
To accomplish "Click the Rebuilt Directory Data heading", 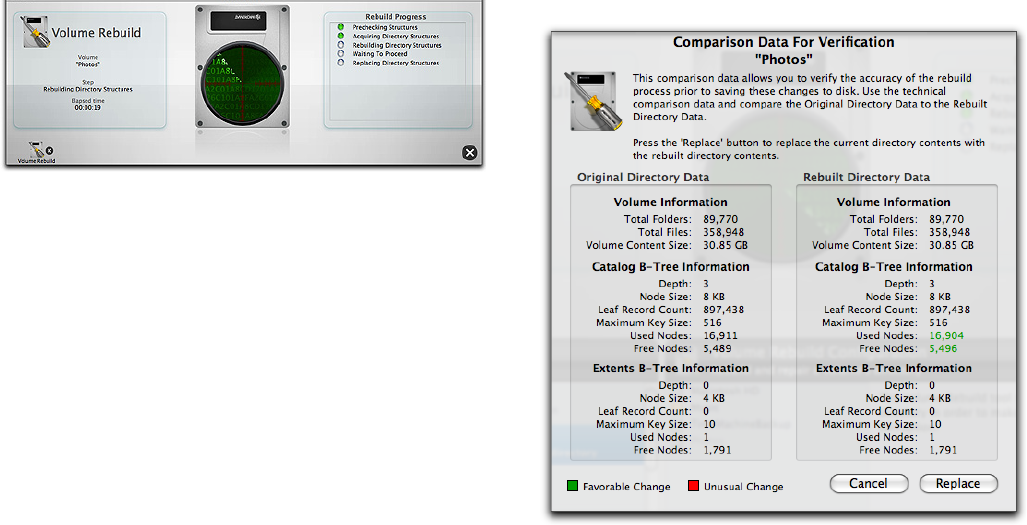I will tap(867, 177).
